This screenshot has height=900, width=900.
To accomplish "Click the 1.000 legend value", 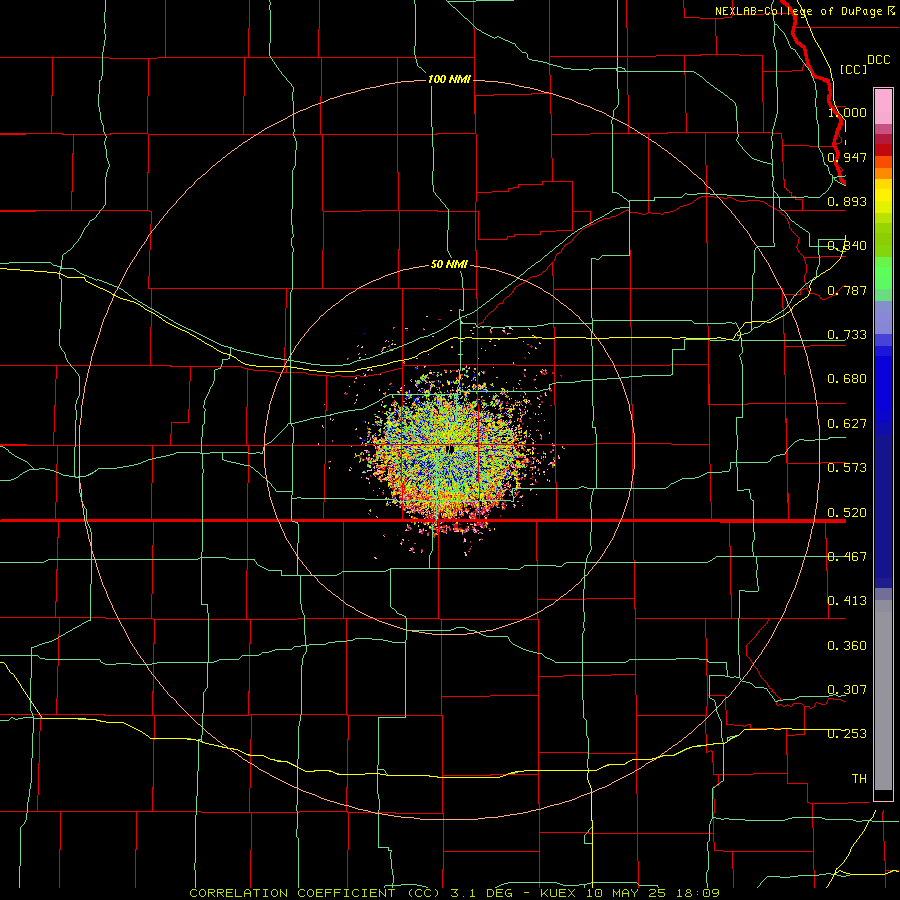I will (847, 112).
